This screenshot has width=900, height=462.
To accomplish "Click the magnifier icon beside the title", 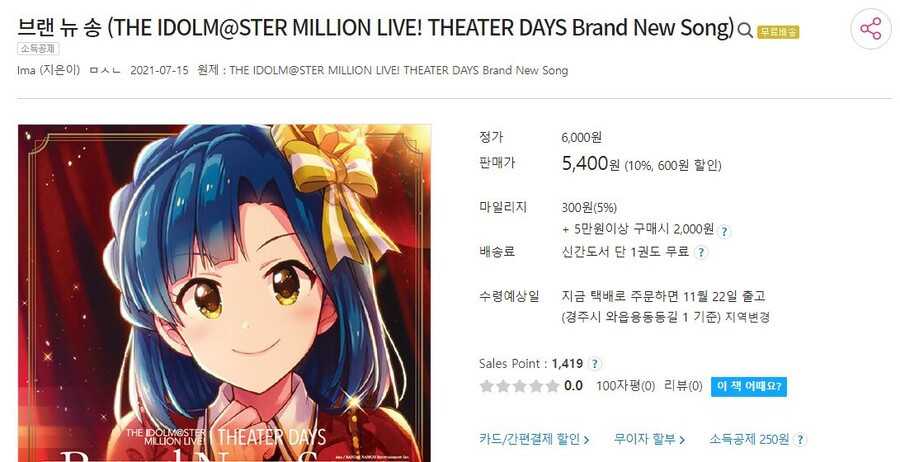I will click(744, 30).
